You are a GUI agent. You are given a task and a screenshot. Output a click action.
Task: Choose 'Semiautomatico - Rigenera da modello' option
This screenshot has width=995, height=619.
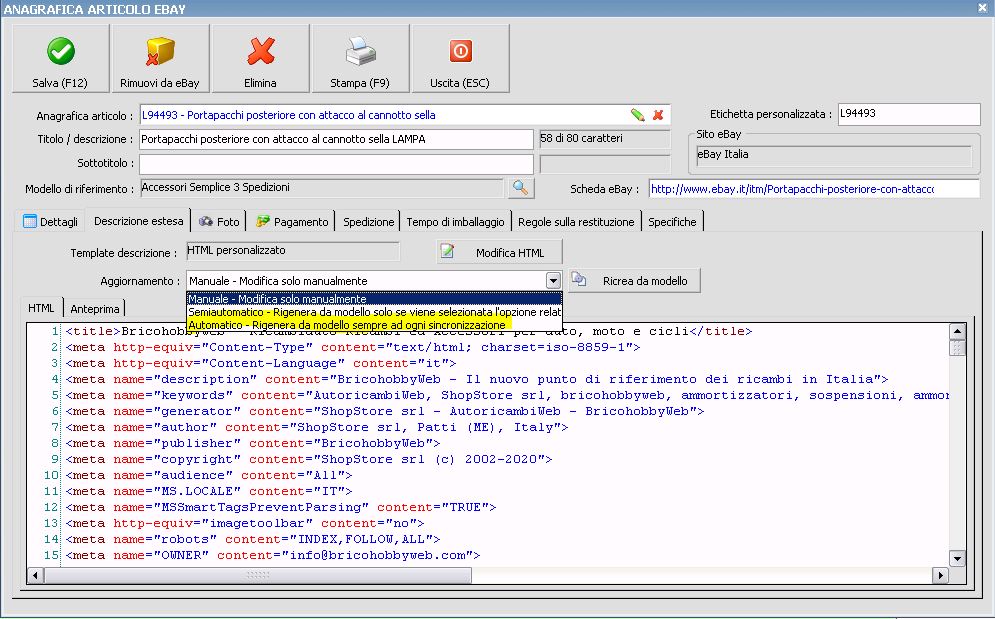tap(374, 312)
